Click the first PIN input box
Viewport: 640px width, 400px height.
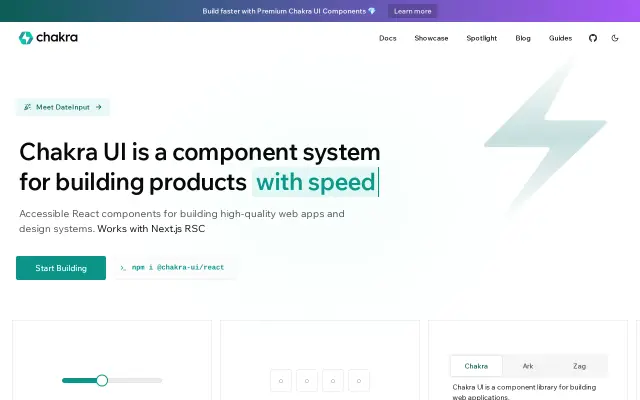281,381
